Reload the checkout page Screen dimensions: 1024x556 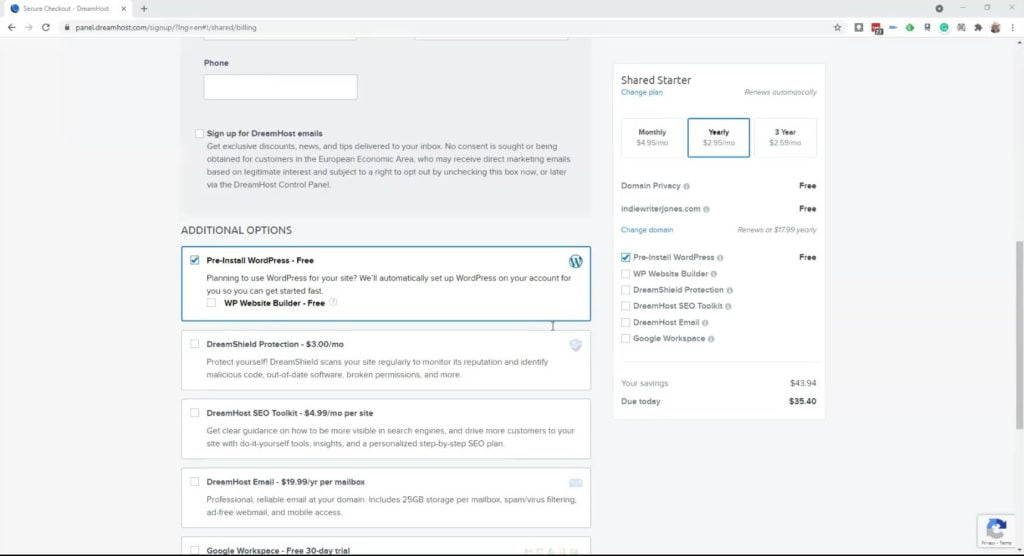[46, 27]
